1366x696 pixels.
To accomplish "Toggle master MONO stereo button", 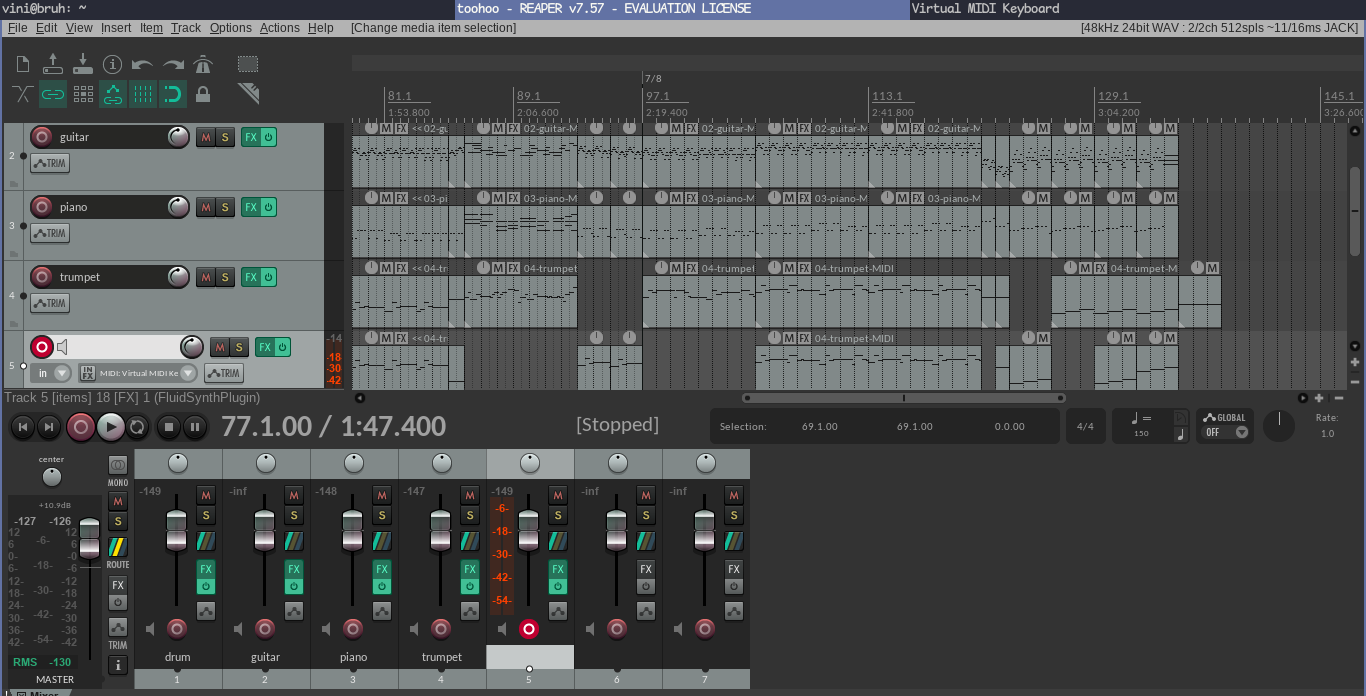I will pos(118,466).
